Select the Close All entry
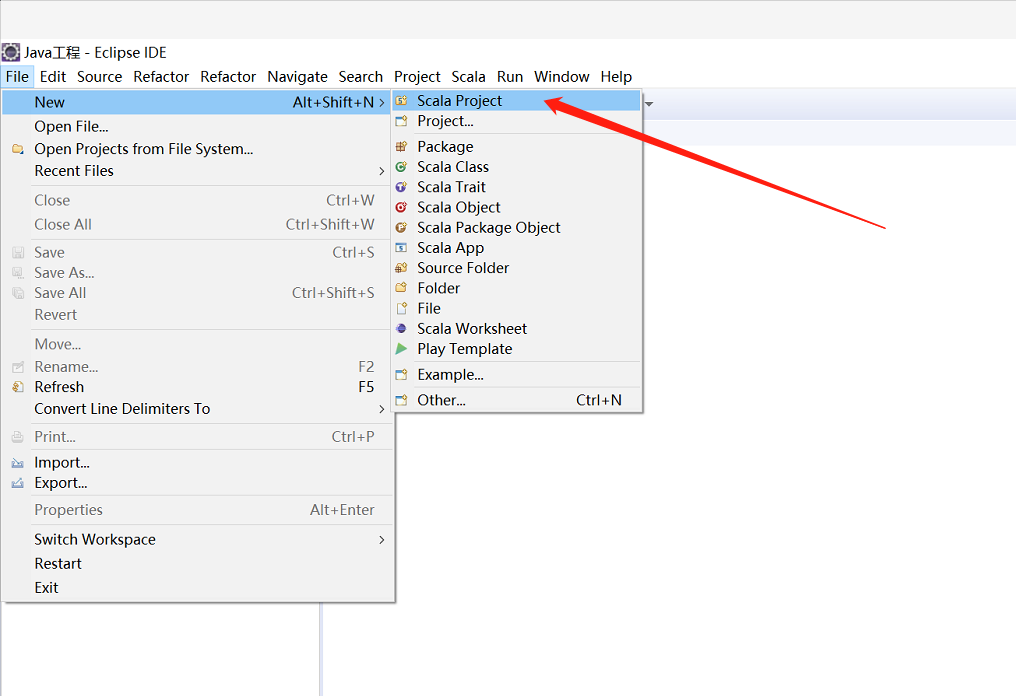 pyautogui.click(x=198, y=224)
